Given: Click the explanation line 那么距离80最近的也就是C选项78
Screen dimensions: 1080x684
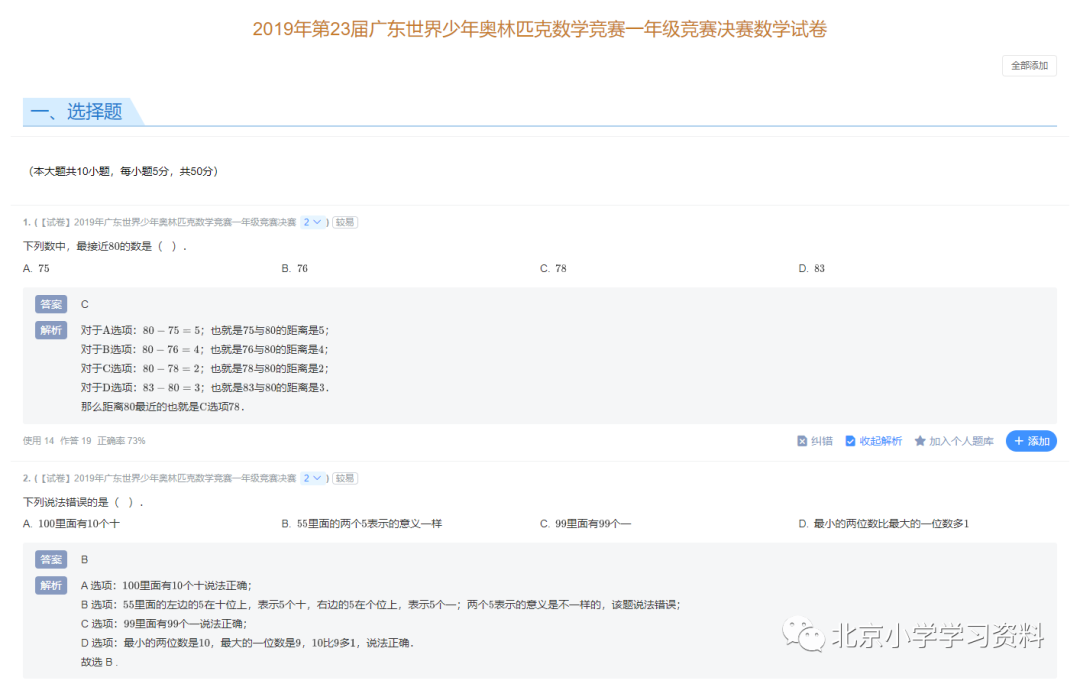Looking at the screenshot, I should (x=163, y=407).
